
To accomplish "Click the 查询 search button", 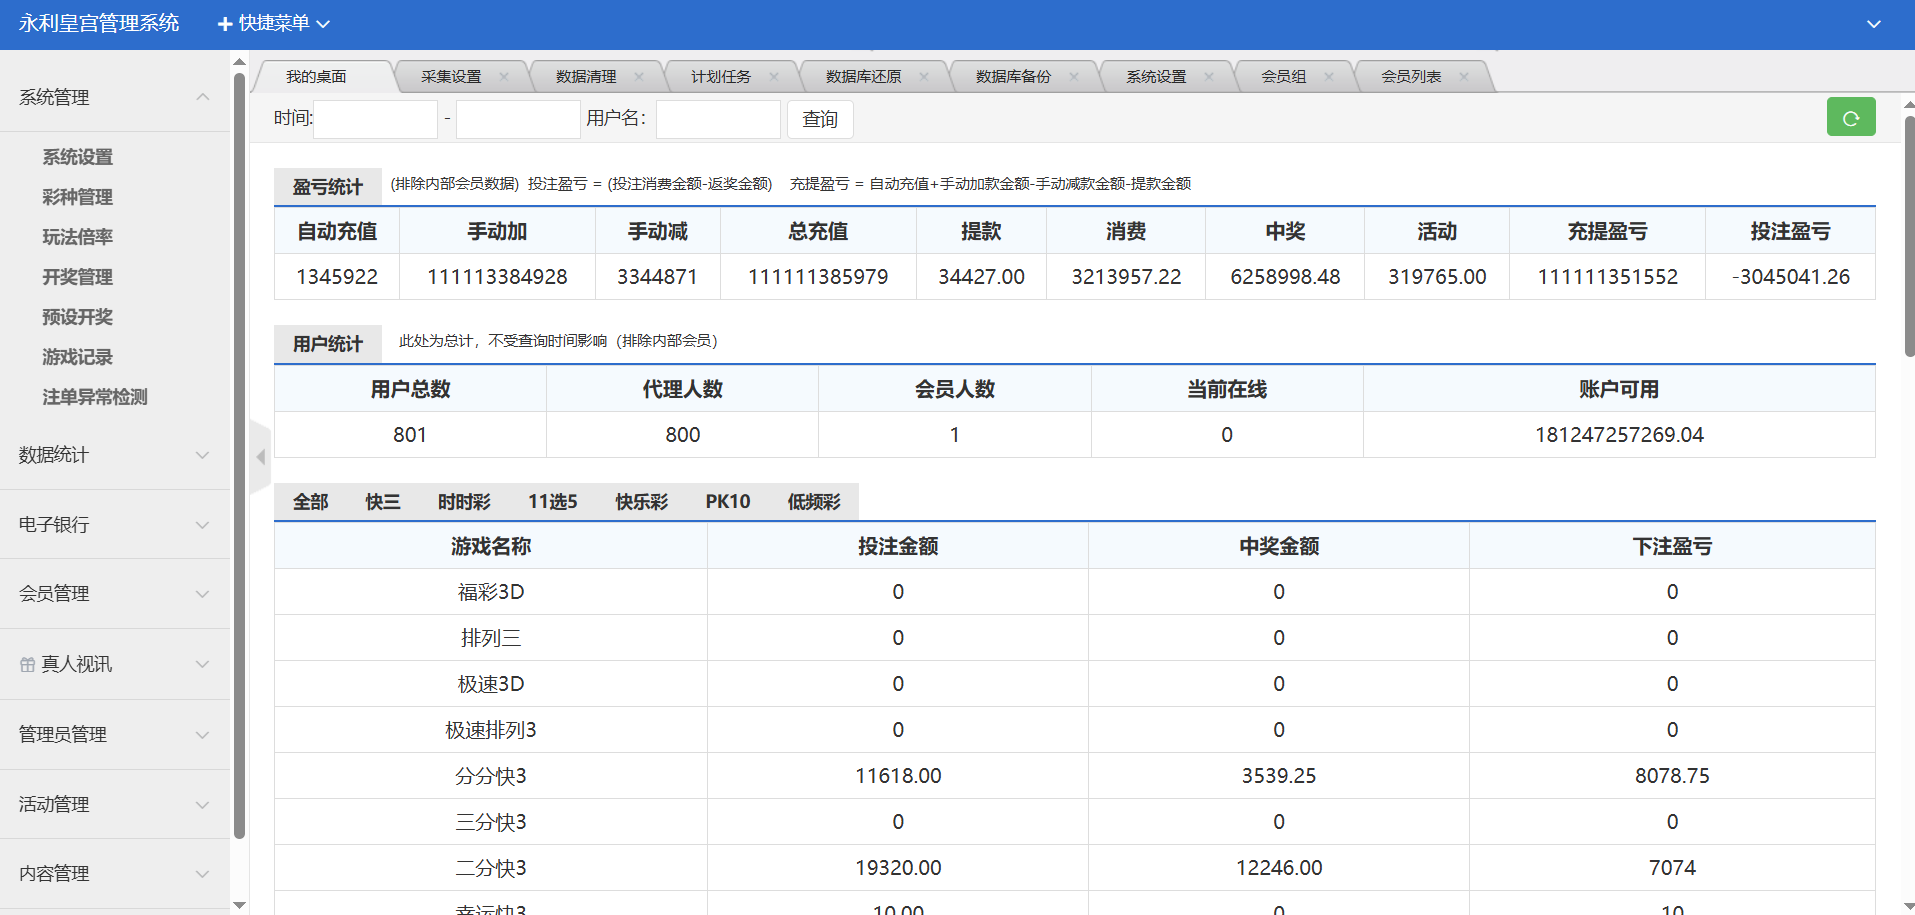I will coord(820,119).
